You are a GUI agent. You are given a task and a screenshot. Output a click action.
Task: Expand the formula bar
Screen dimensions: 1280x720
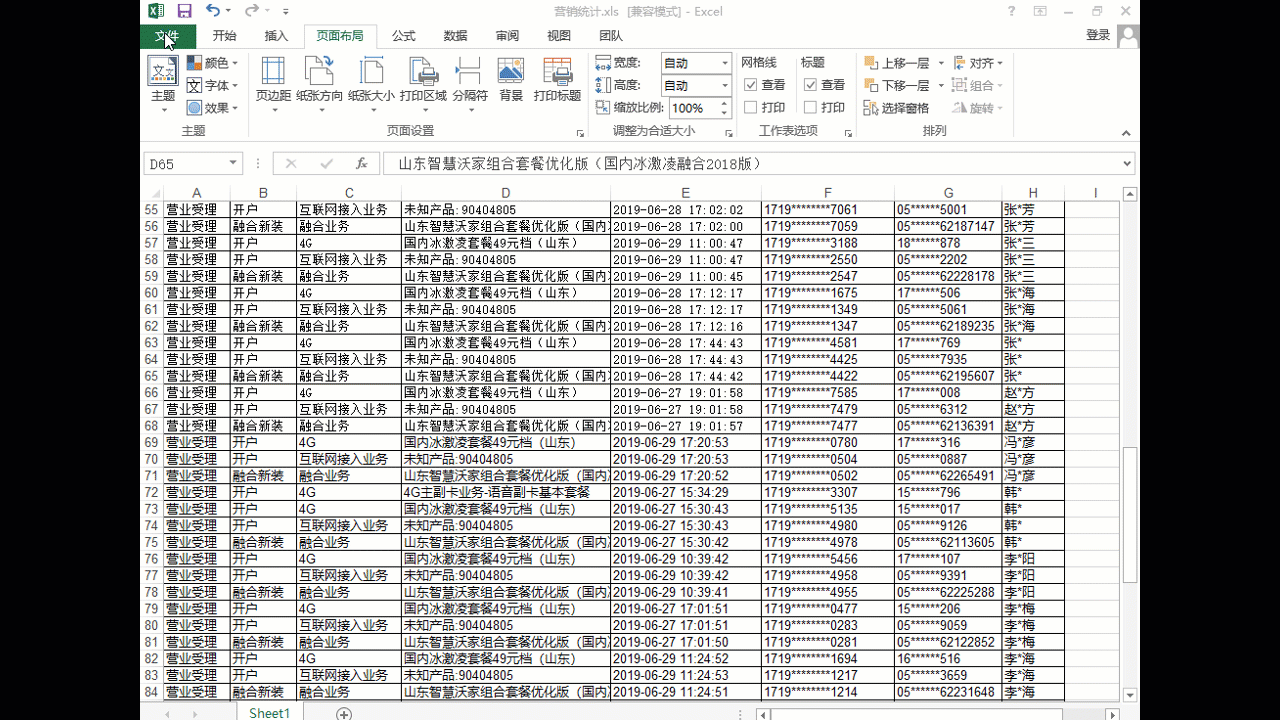click(1128, 164)
